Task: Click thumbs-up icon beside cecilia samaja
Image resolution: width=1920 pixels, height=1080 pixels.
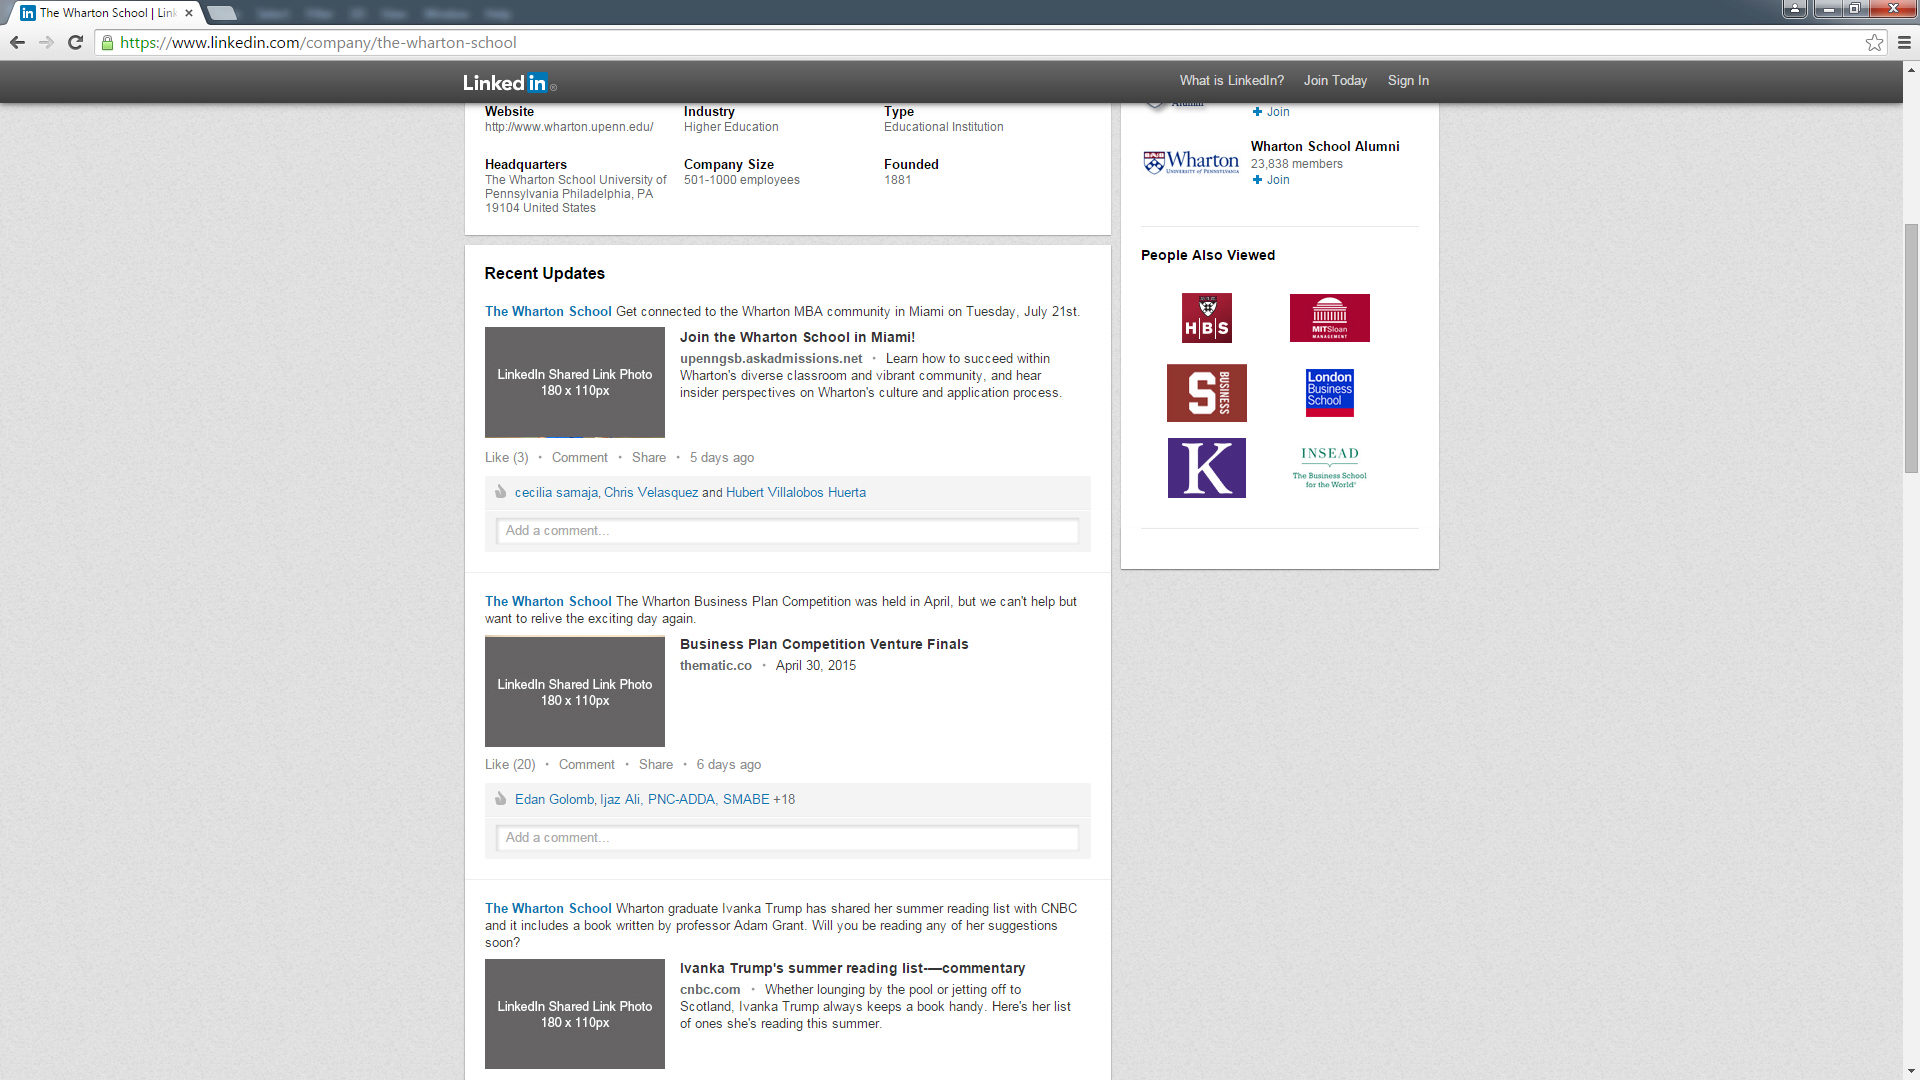Action: (501, 492)
